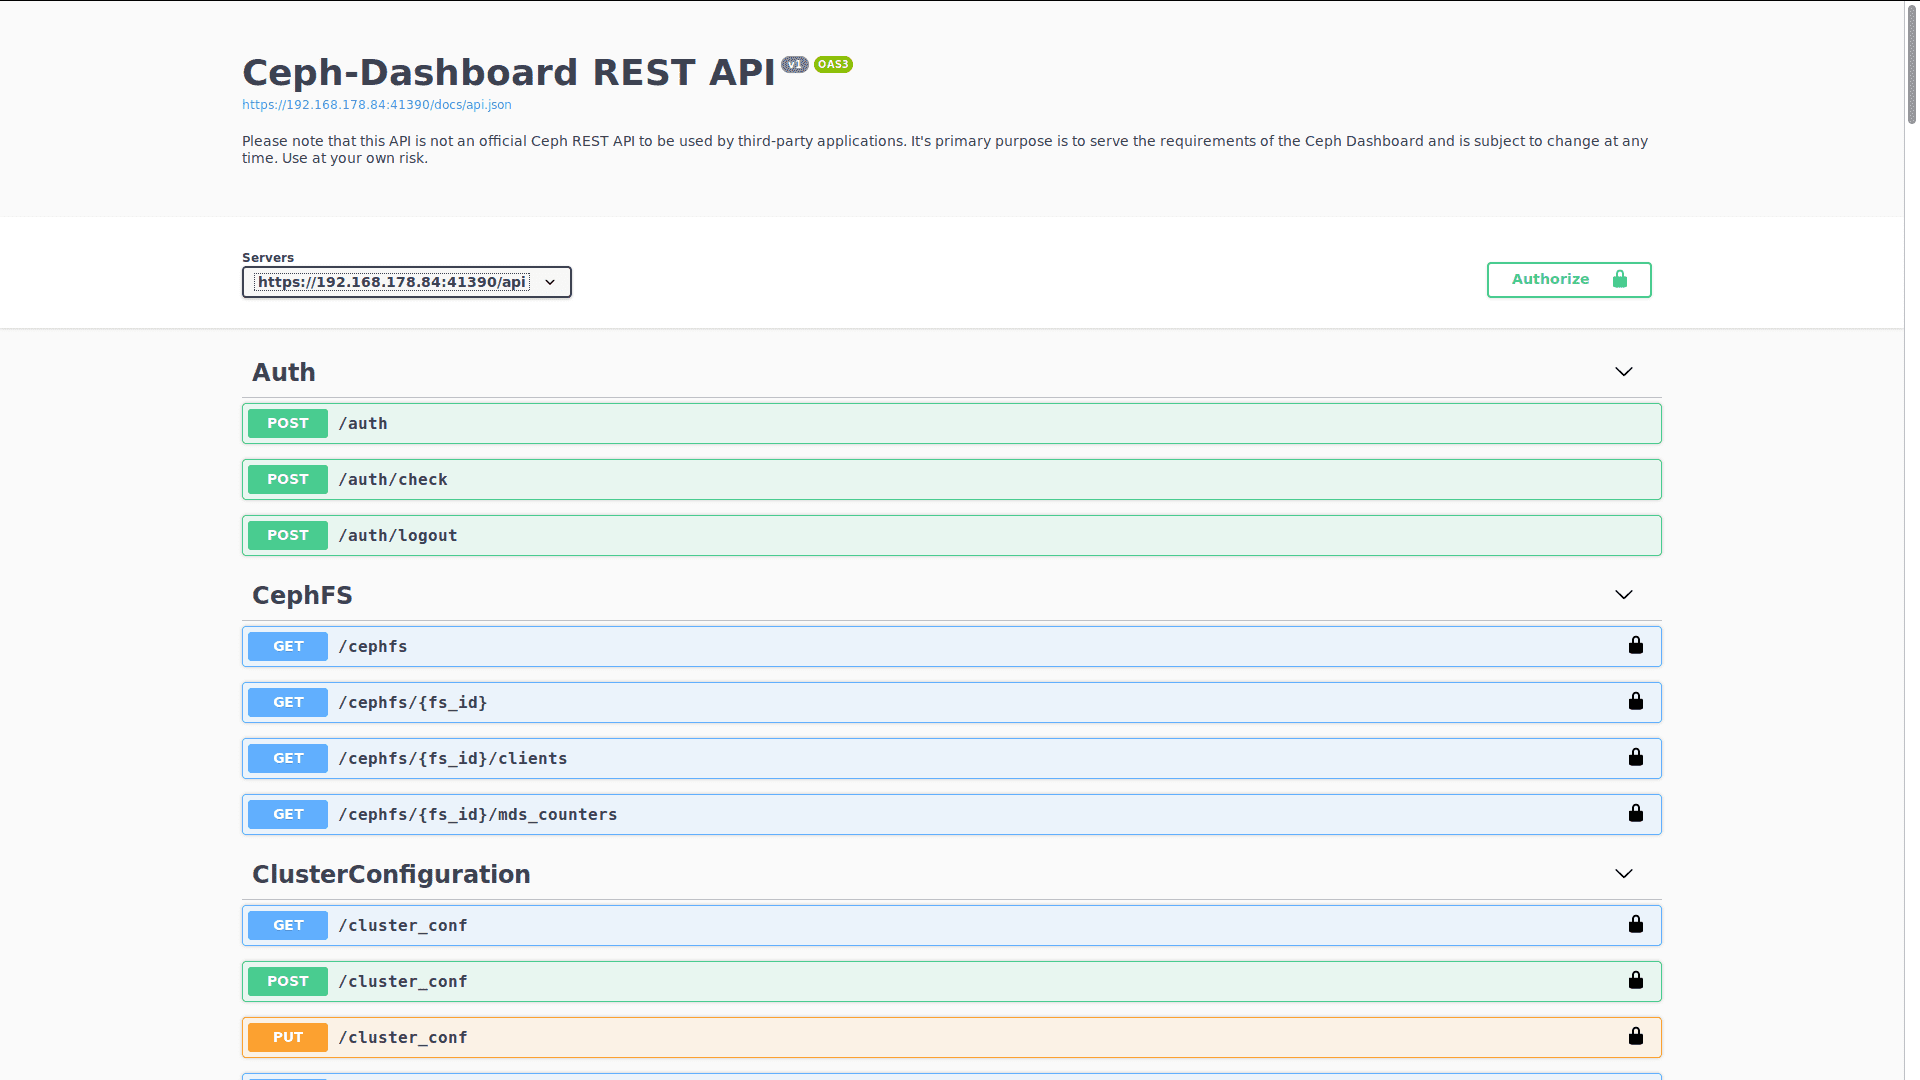Collapse the CephFS section chevron
This screenshot has height=1080, width=1920.
point(1623,595)
